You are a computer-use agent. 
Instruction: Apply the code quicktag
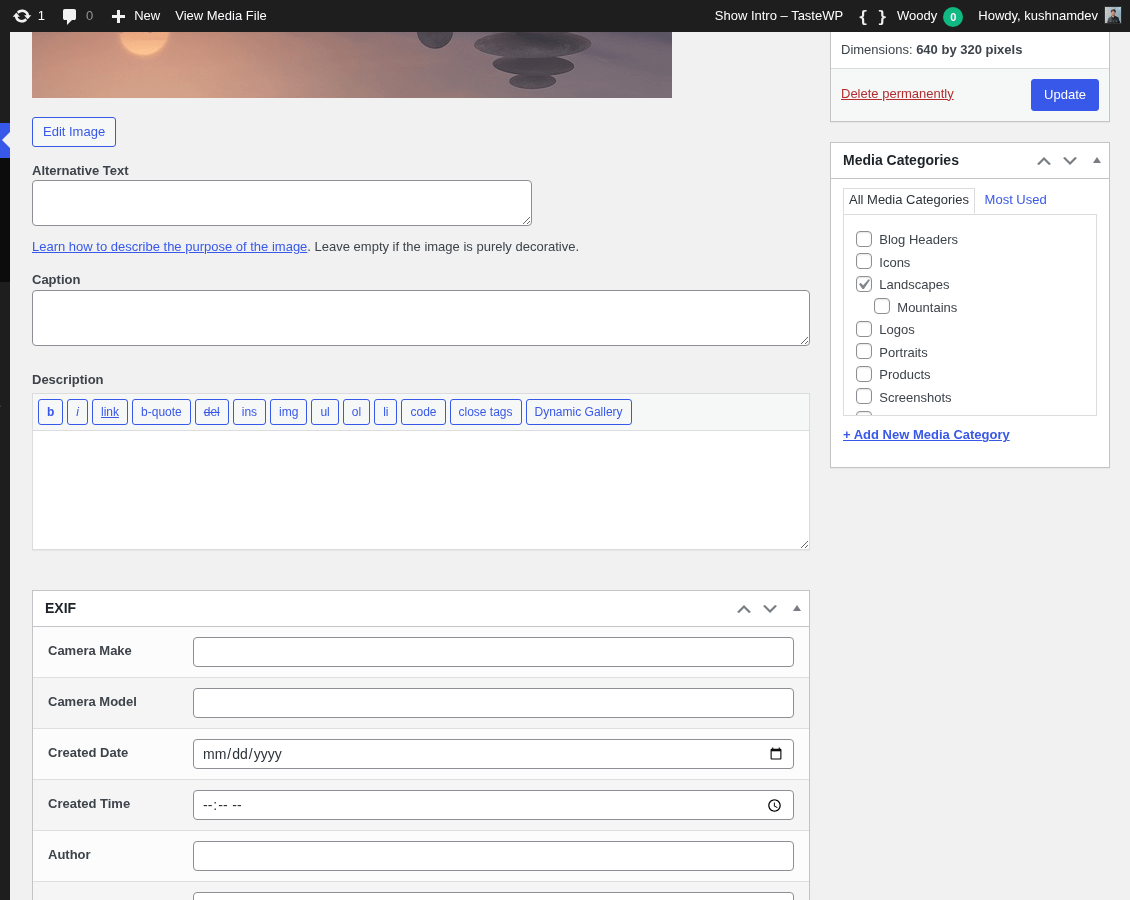coord(423,411)
